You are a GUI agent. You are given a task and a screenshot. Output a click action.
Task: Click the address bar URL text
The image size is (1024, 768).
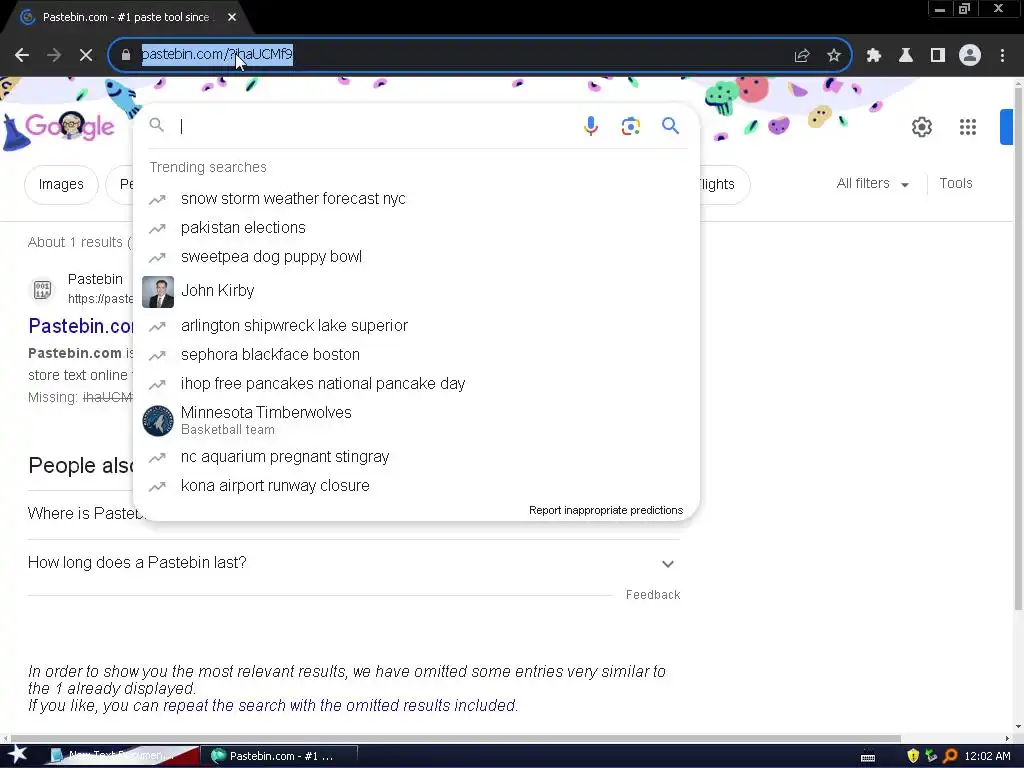coord(217,54)
